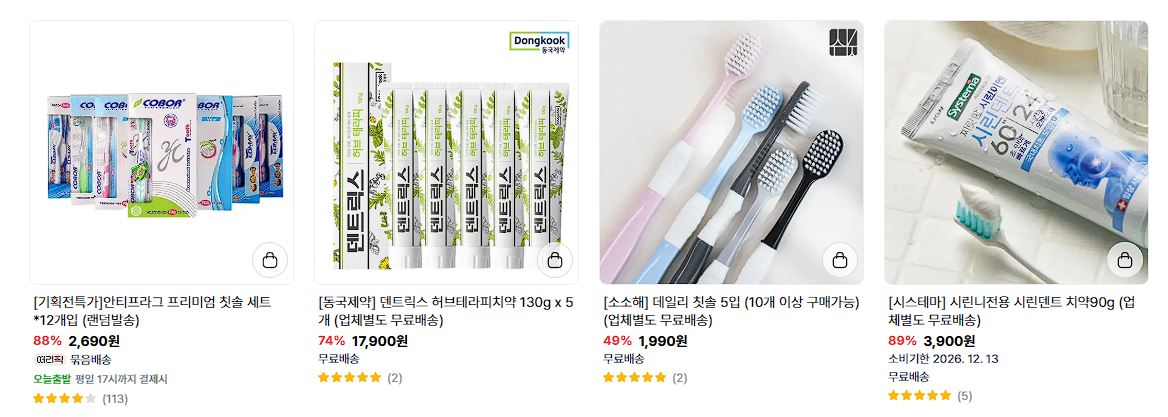The image size is (1168, 417).
Task: Click the 오늘출발 shipping label
Action: (52, 379)
